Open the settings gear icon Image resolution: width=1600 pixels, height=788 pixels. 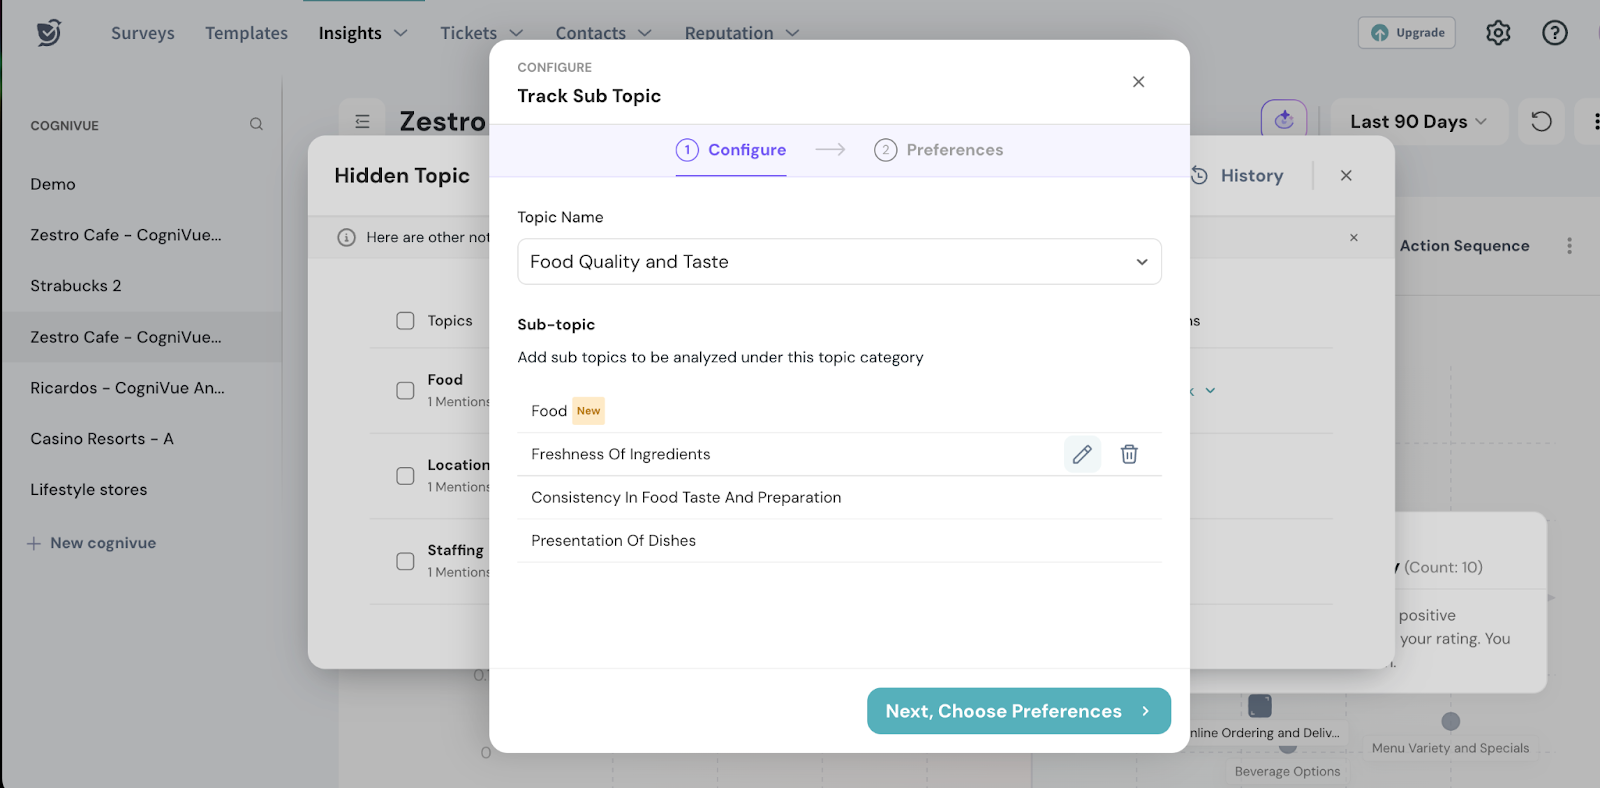pos(1498,33)
